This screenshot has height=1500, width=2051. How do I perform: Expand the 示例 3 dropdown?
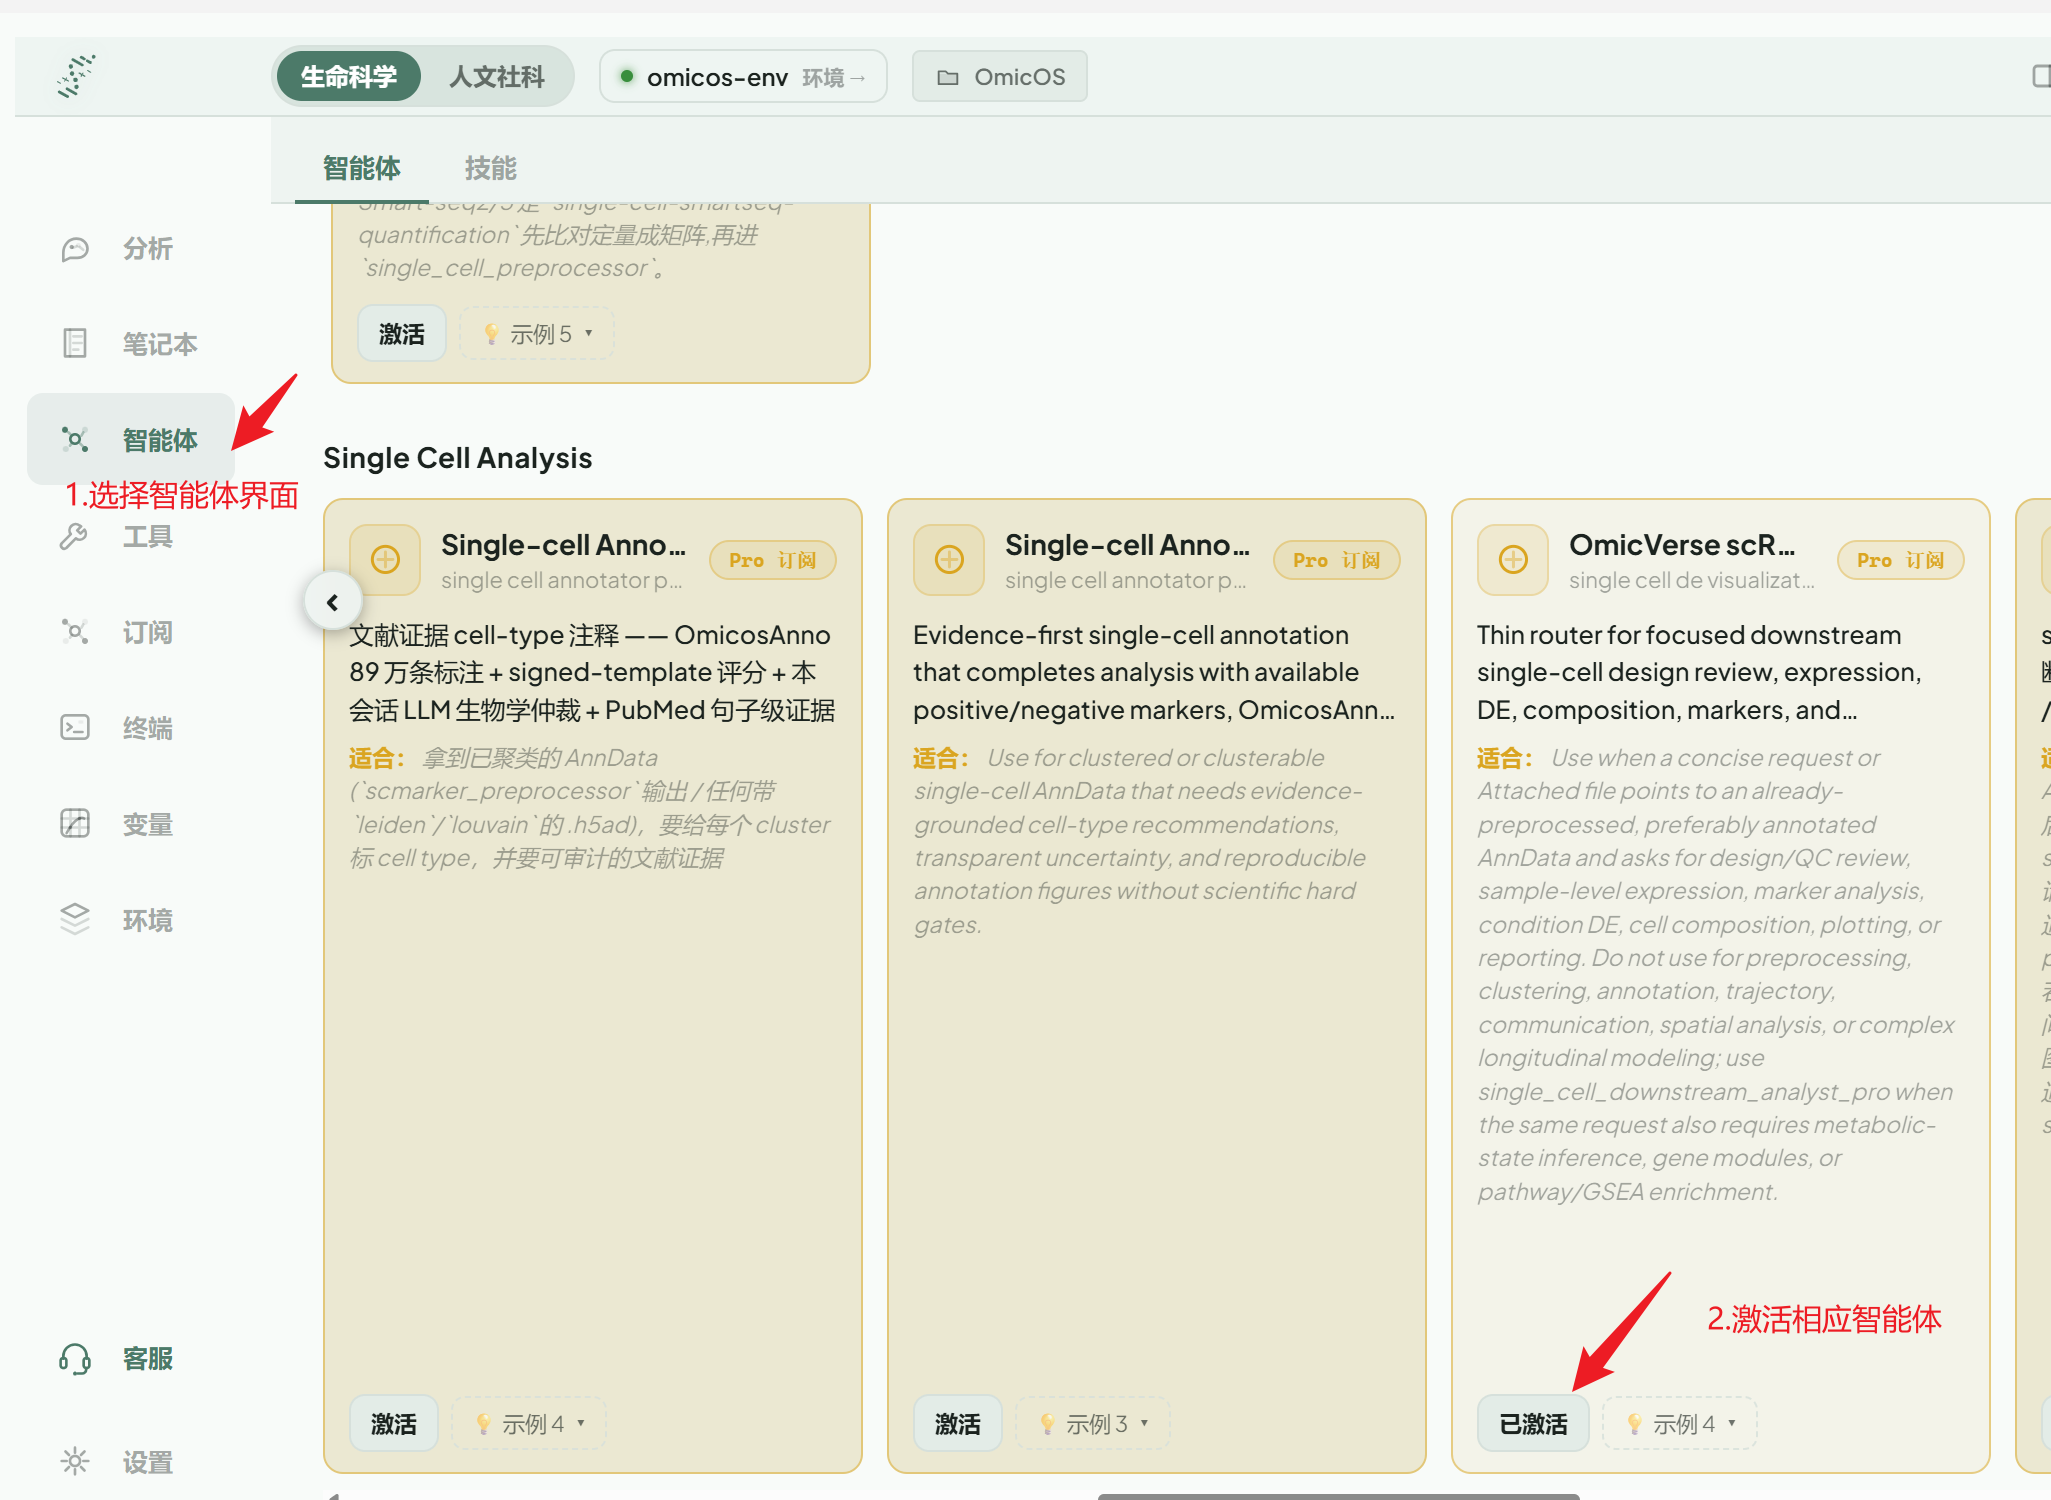1093,1423
